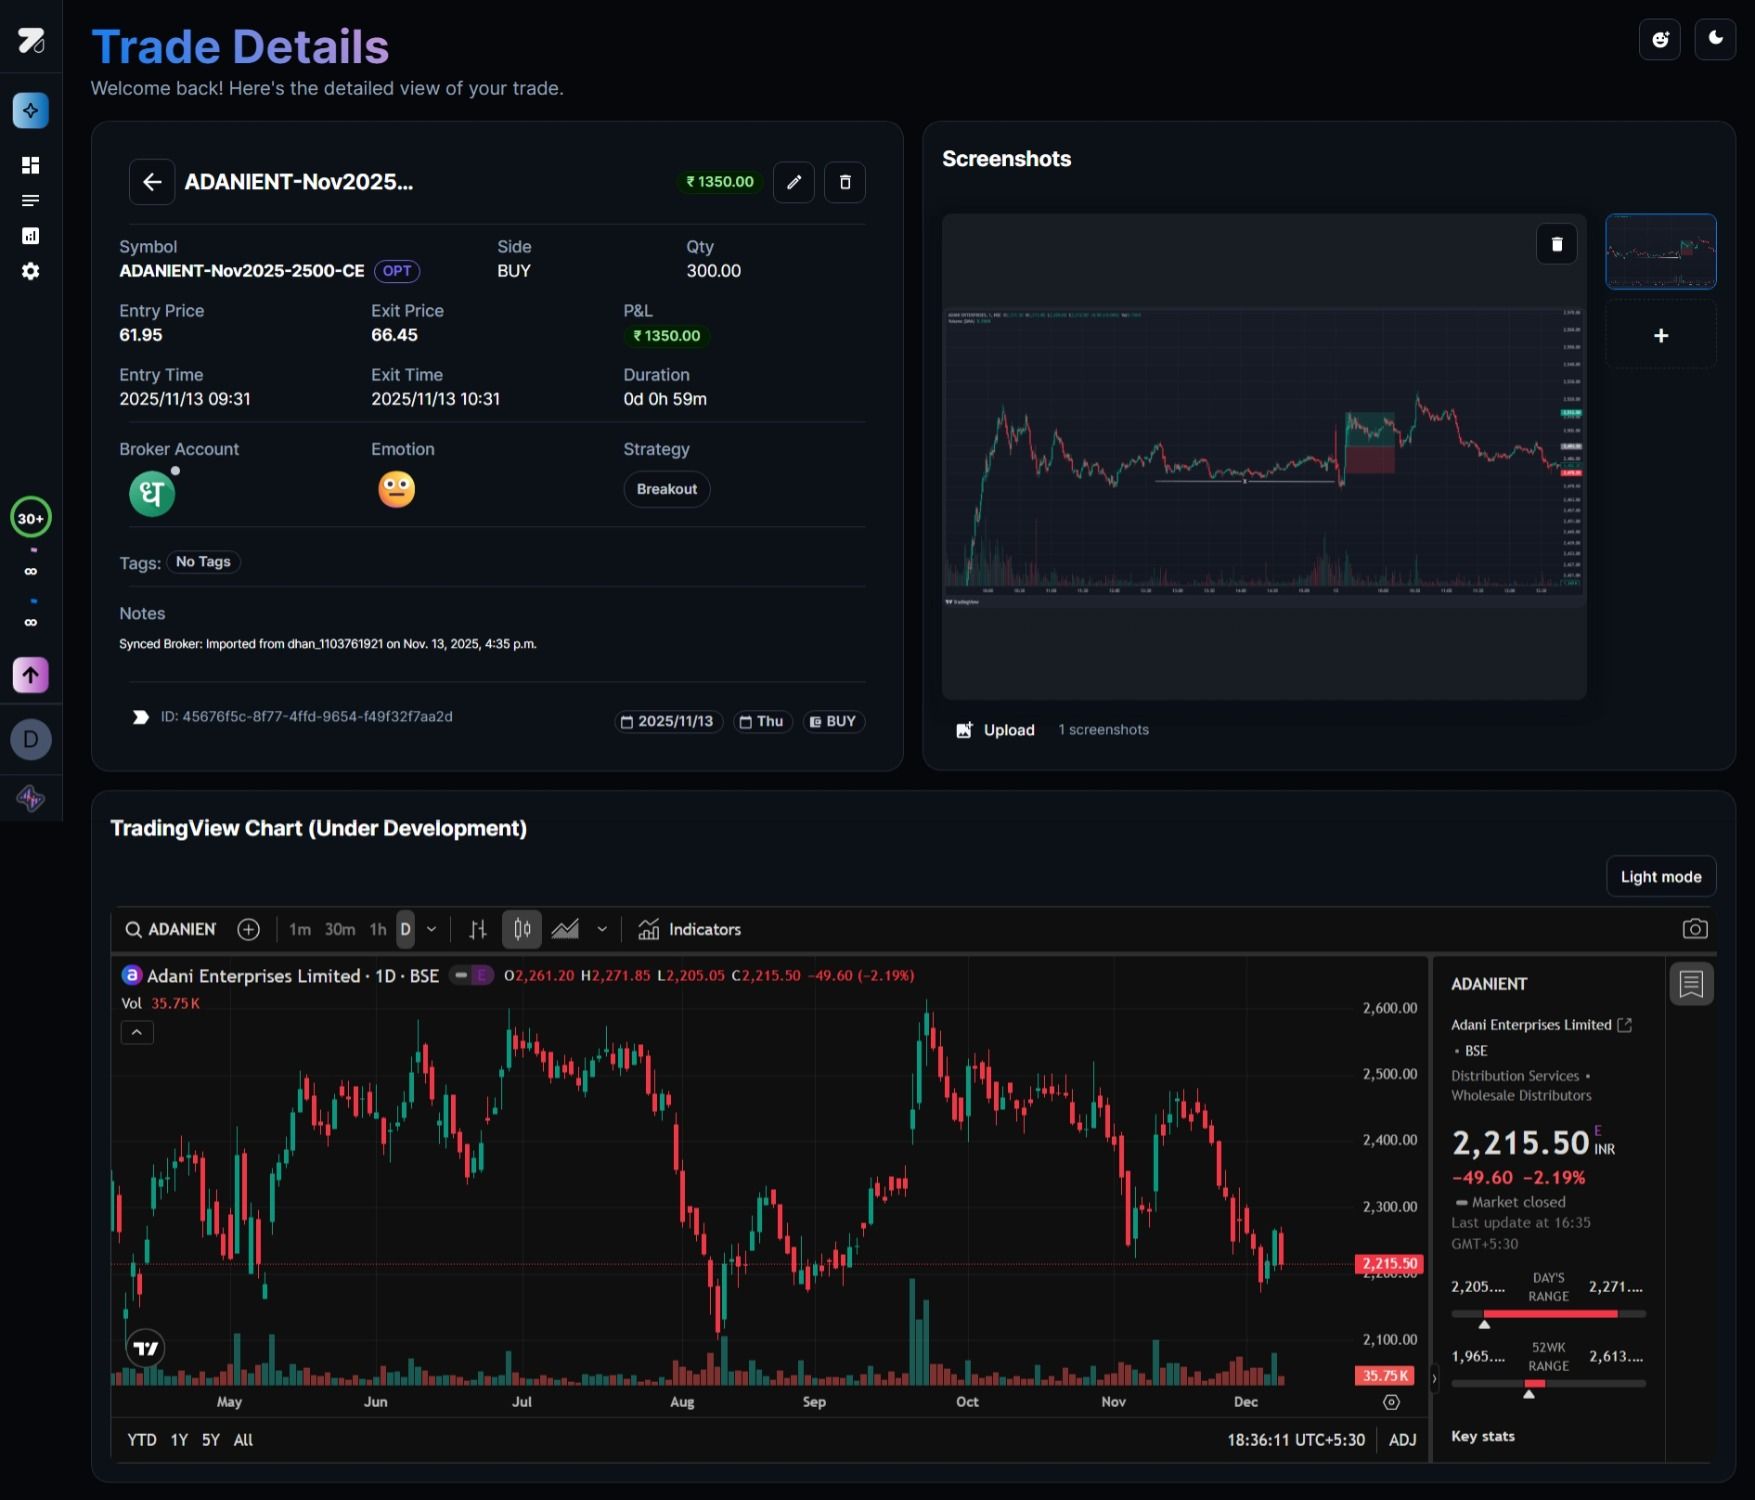The height and width of the screenshot is (1500, 1755).
Task: Go back using the arrow beside ADANIENT-Nov2025
Action: (152, 182)
